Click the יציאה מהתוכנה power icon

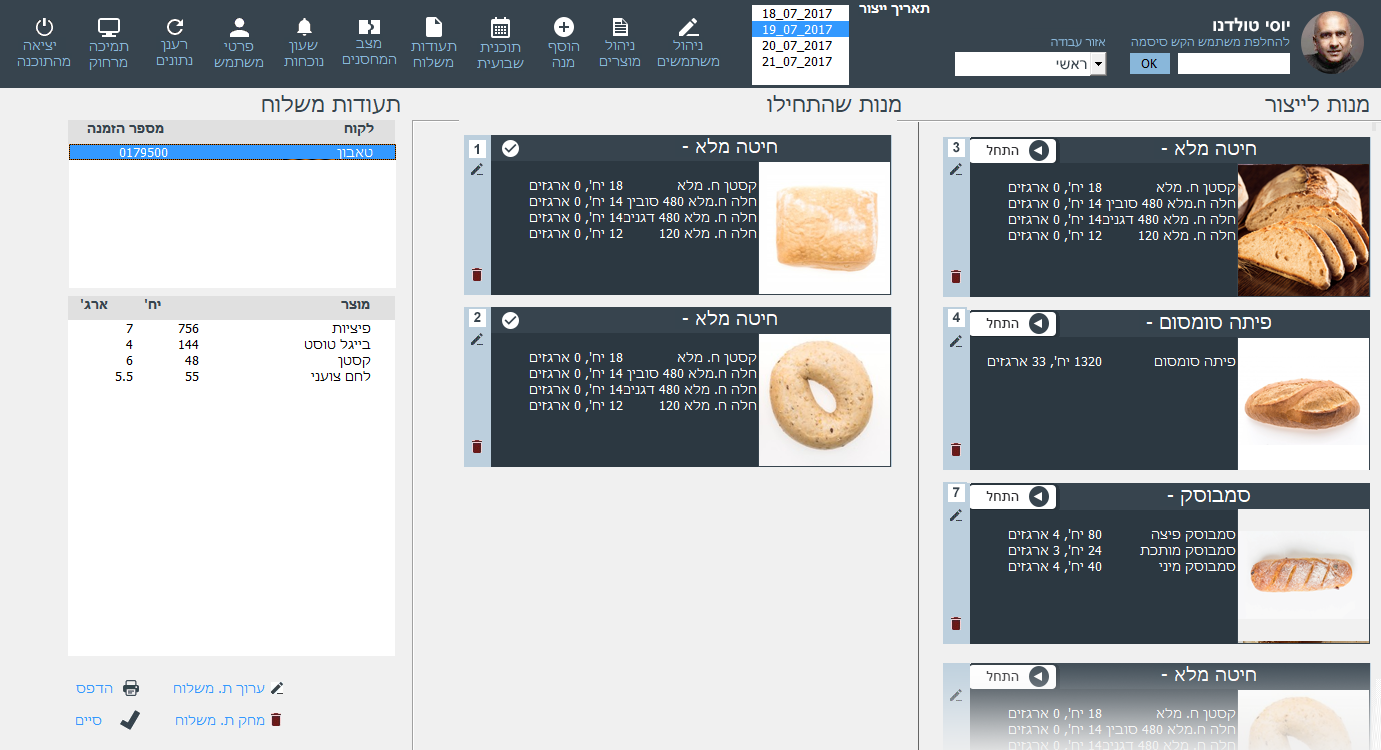pyautogui.click(x=44, y=28)
